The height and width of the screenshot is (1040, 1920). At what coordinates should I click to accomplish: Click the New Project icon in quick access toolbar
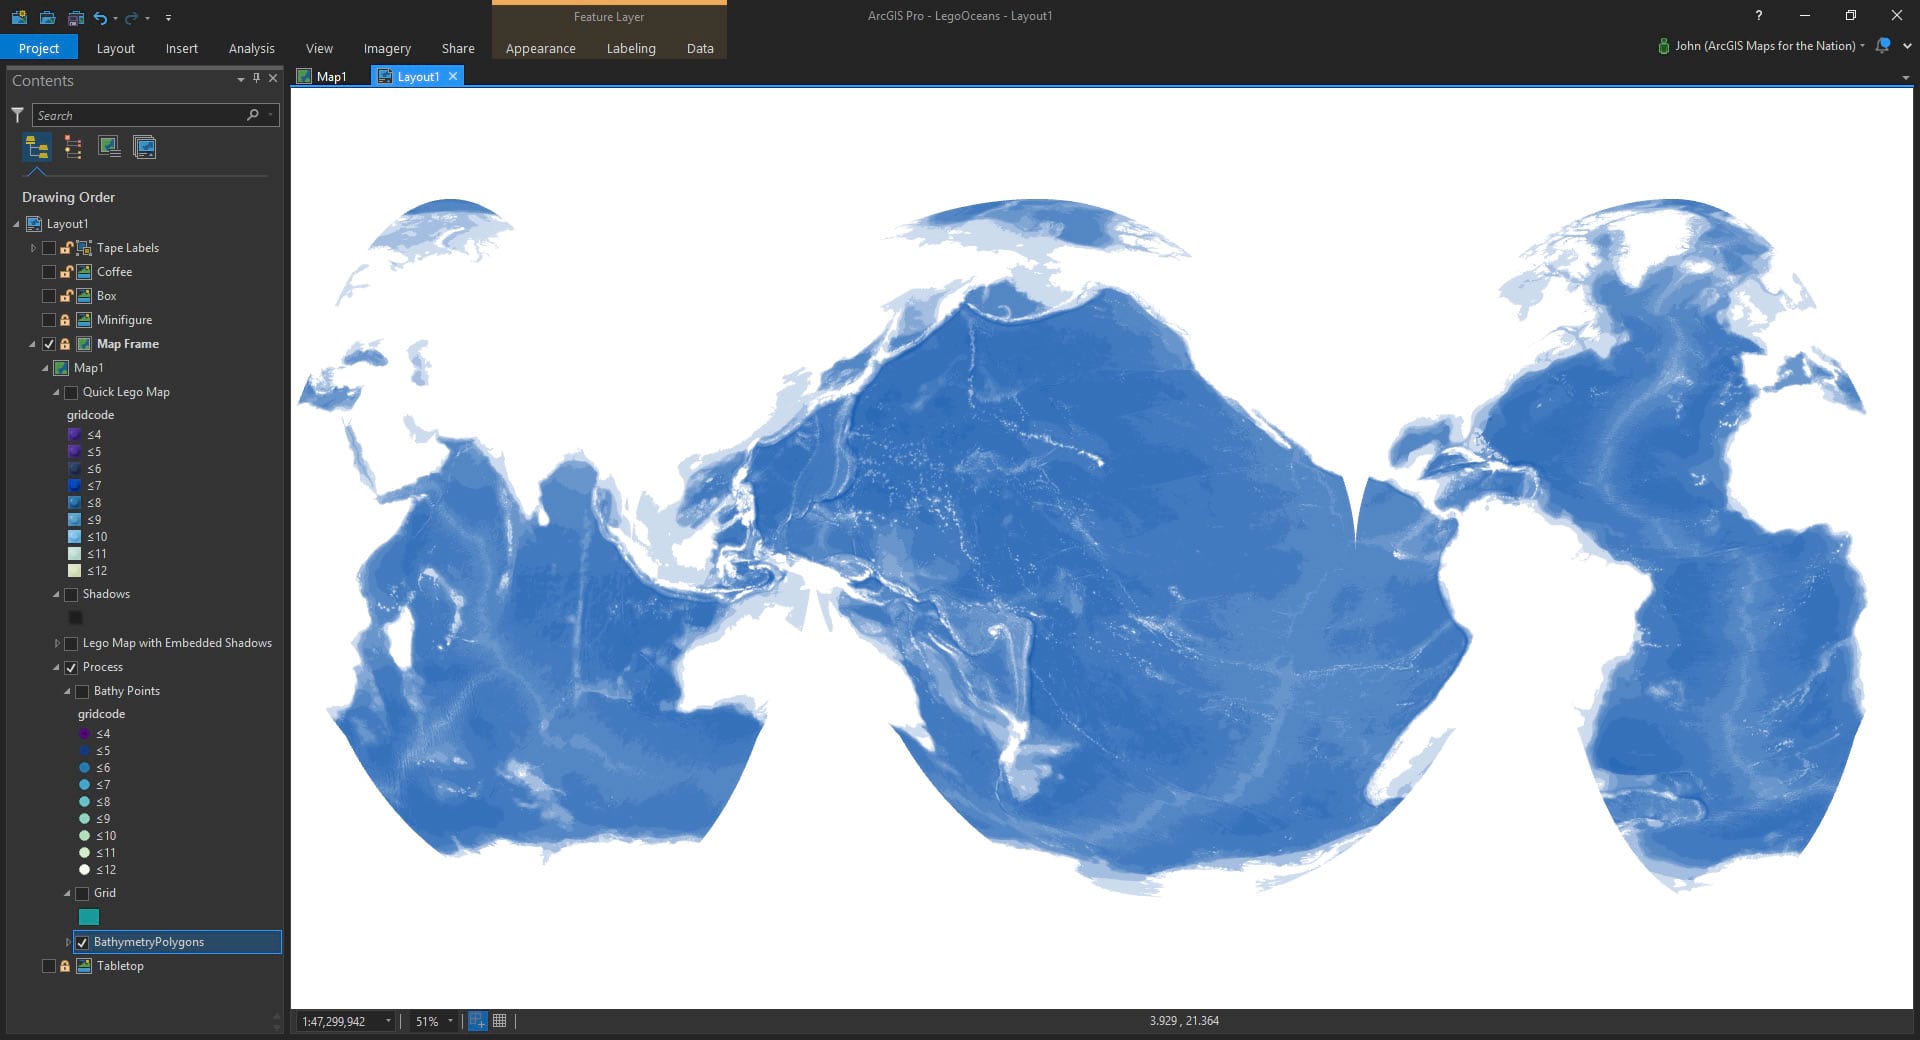[x=19, y=17]
